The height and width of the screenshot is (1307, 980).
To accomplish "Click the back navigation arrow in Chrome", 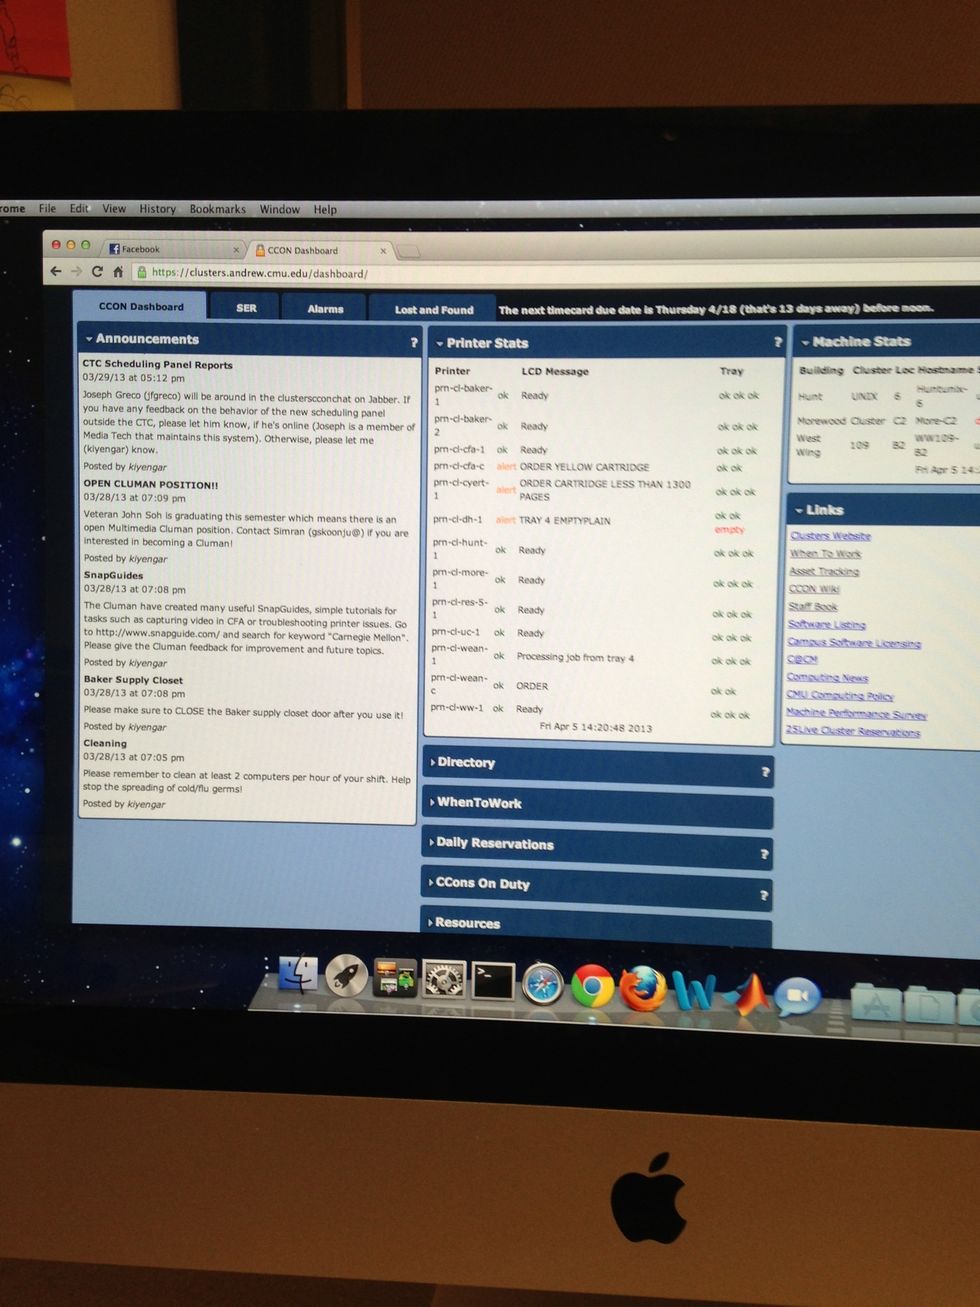I will (x=55, y=271).
